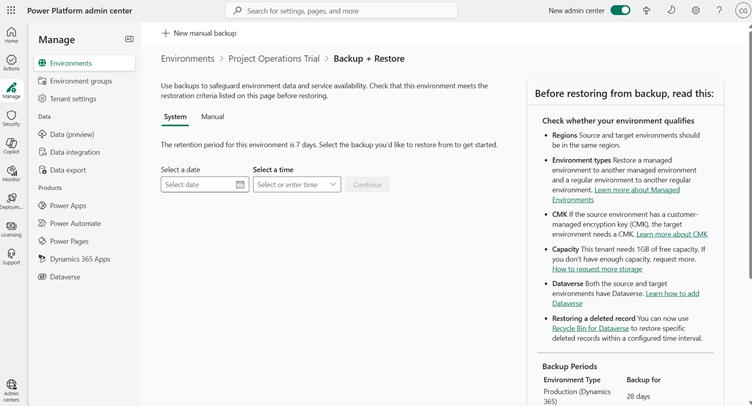Click the page vertical scrollbar

(749, 153)
